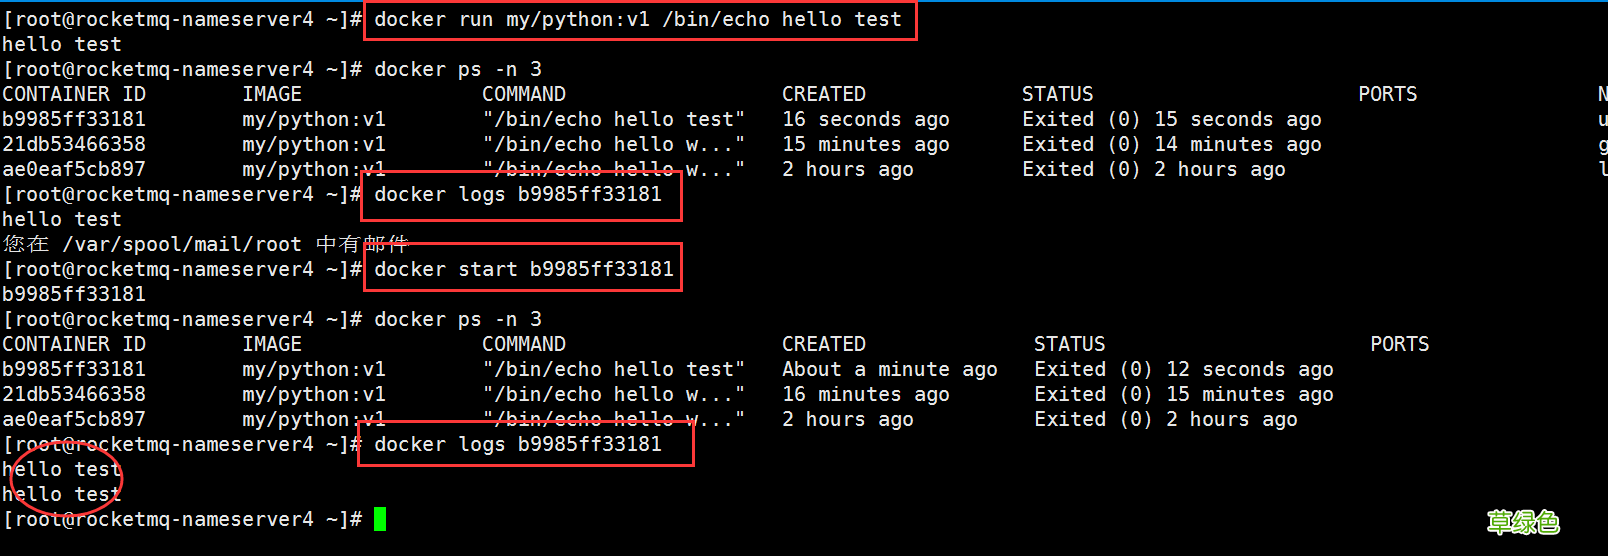
Task: Click the 'About a minute ago' created value
Action: coord(889,369)
